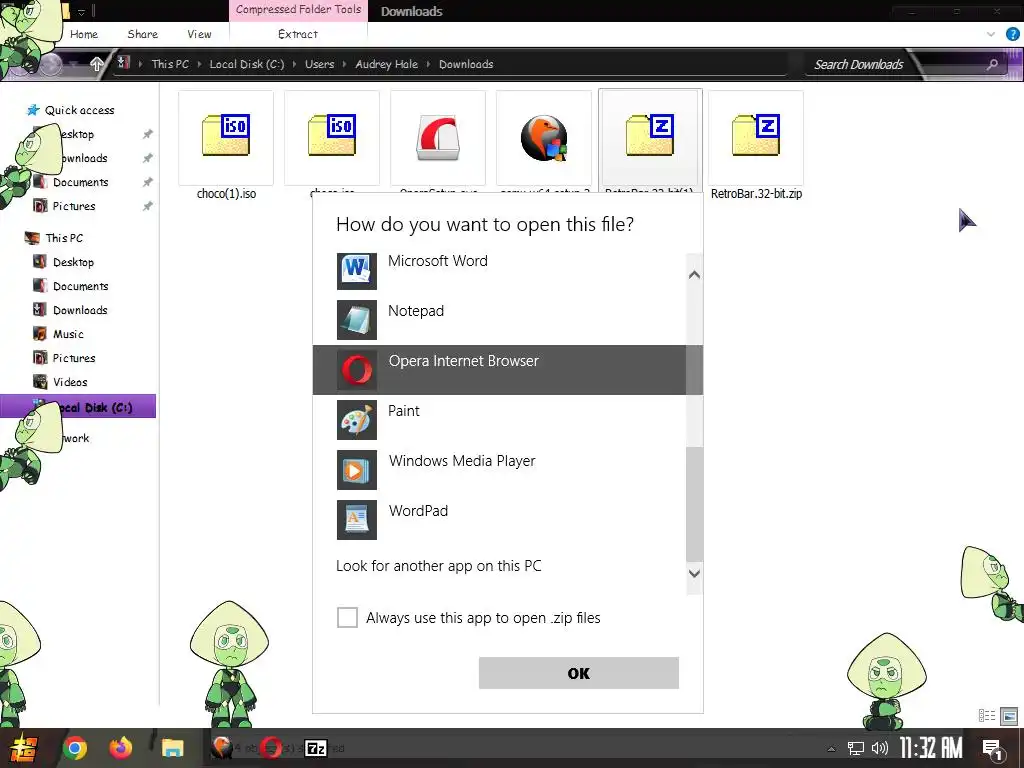Pick the Opera Internet Browser icon
The image size is (1024, 768).
(357, 370)
